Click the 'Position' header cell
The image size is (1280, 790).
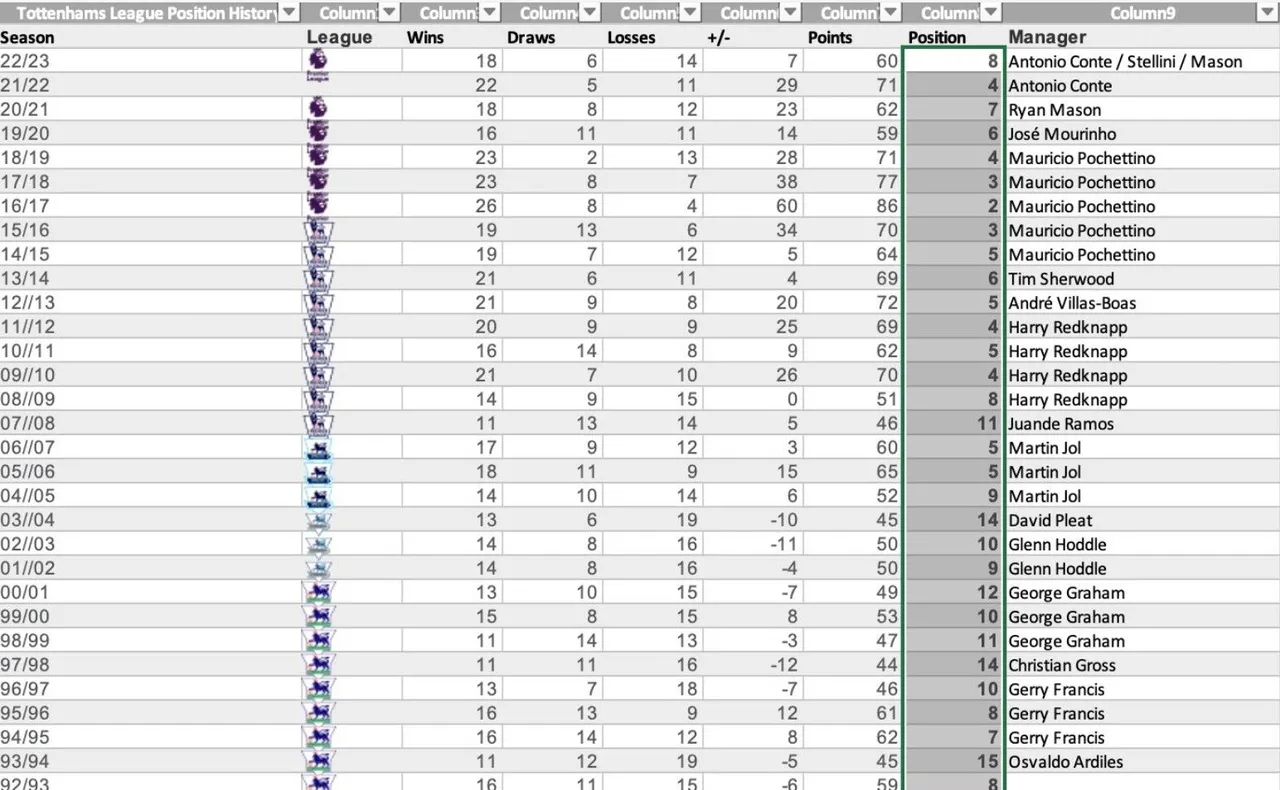pyautogui.click(x=953, y=37)
